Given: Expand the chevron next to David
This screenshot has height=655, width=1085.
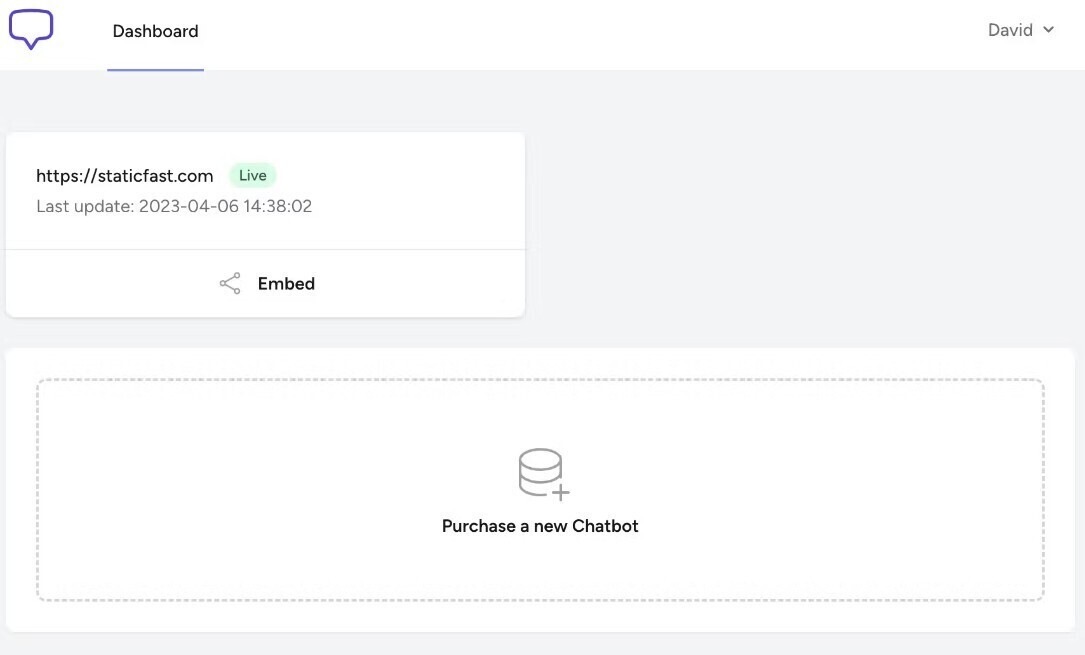Looking at the screenshot, I should click(x=1048, y=30).
